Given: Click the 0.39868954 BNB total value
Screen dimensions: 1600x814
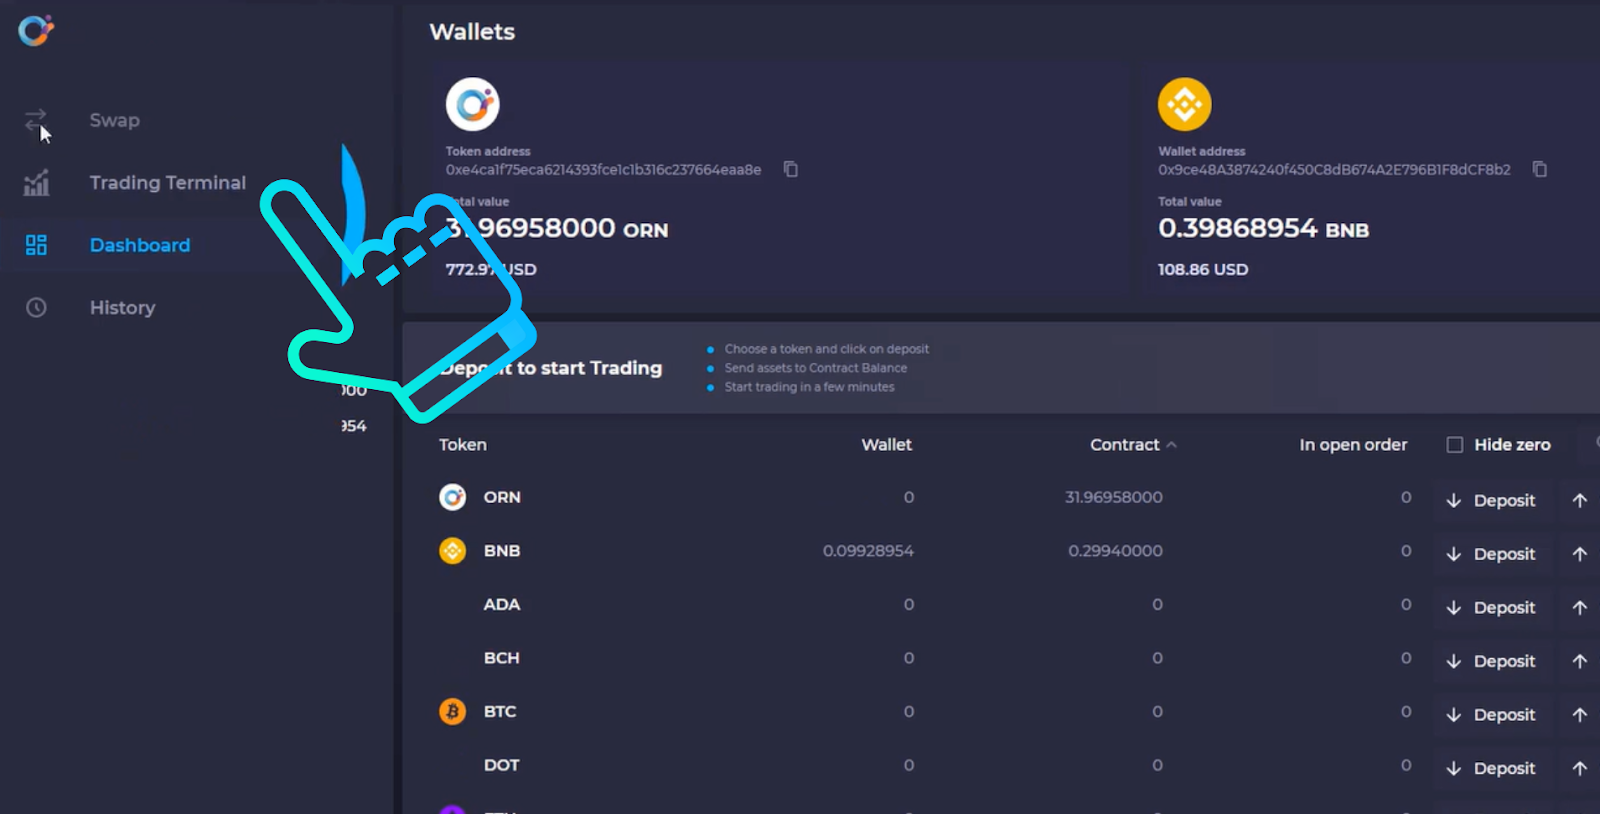Looking at the screenshot, I should [1263, 229].
